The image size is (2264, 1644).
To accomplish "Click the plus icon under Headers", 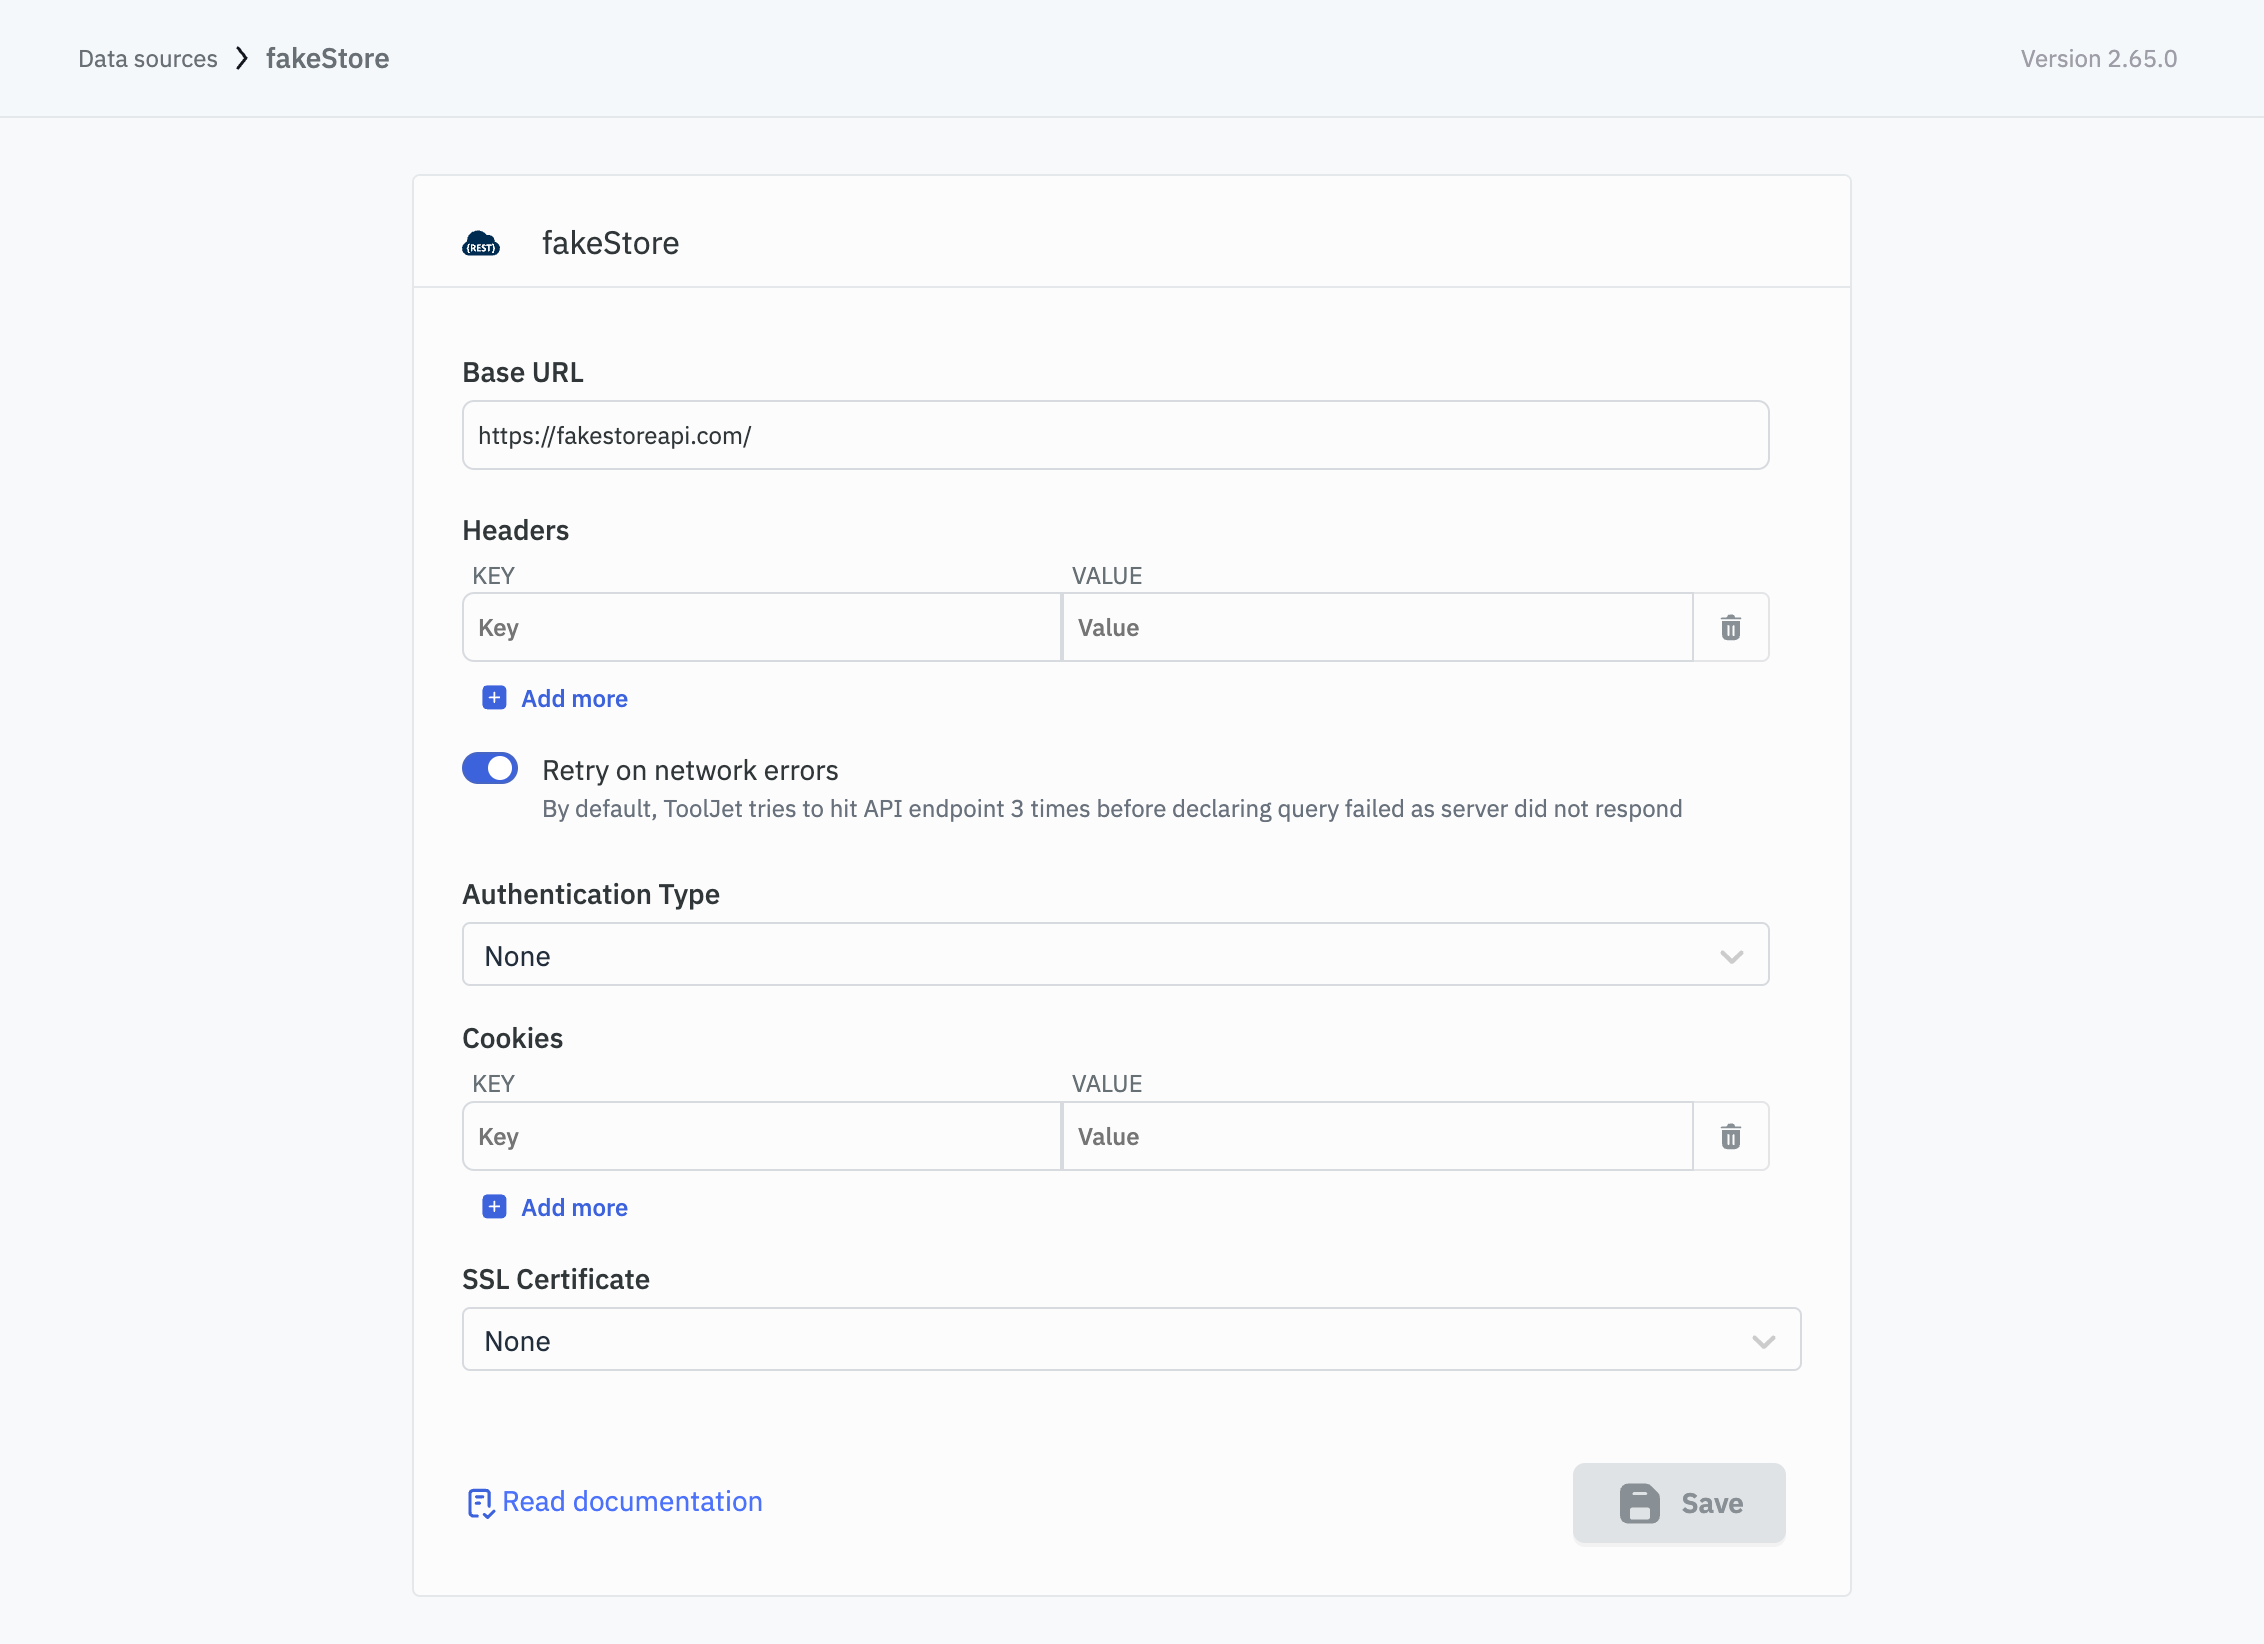I will (x=494, y=698).
